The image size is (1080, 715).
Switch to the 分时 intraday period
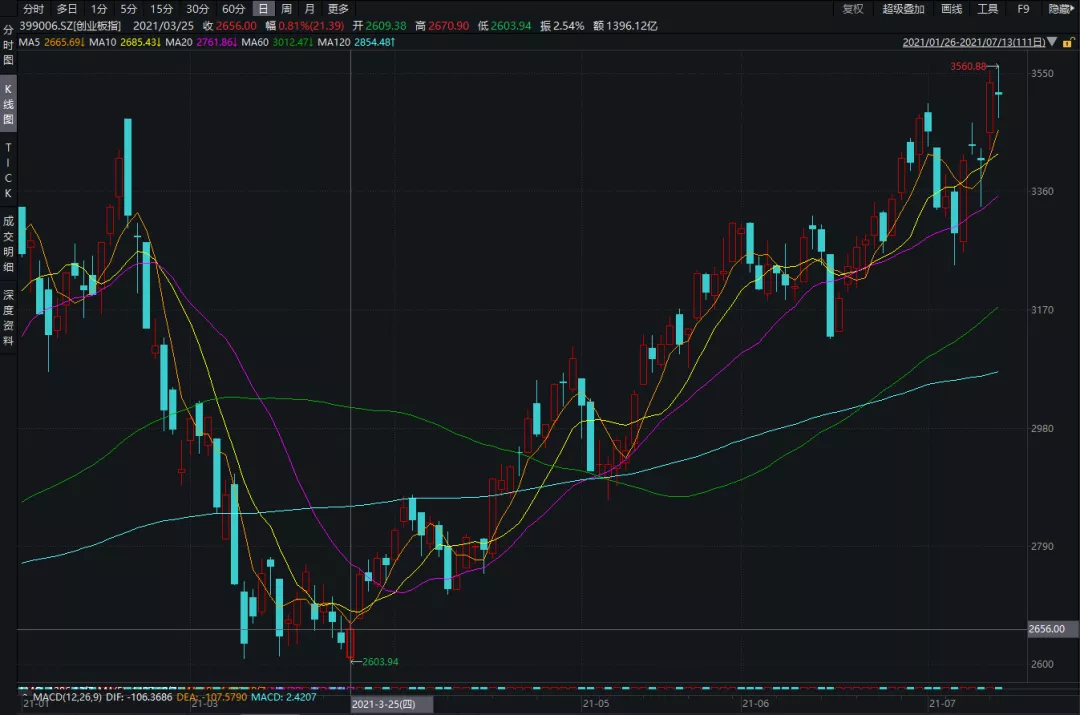click(x=34, y=9)
